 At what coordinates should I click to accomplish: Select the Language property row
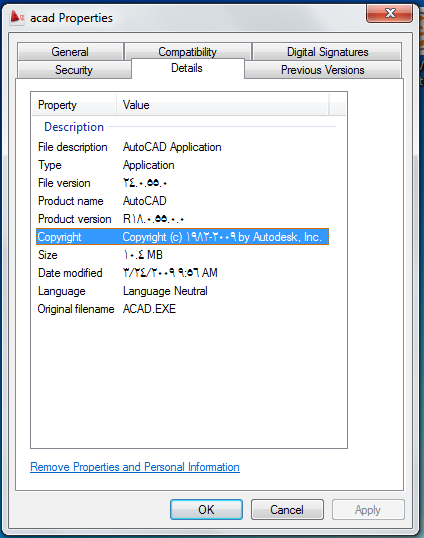tap(182, 291)
